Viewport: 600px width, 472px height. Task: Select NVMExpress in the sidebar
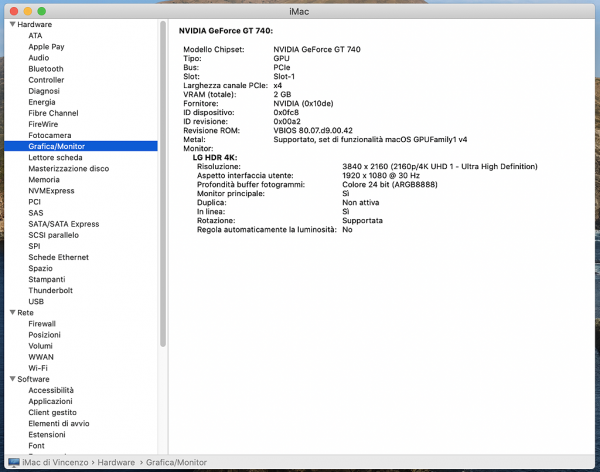(51, 190)
